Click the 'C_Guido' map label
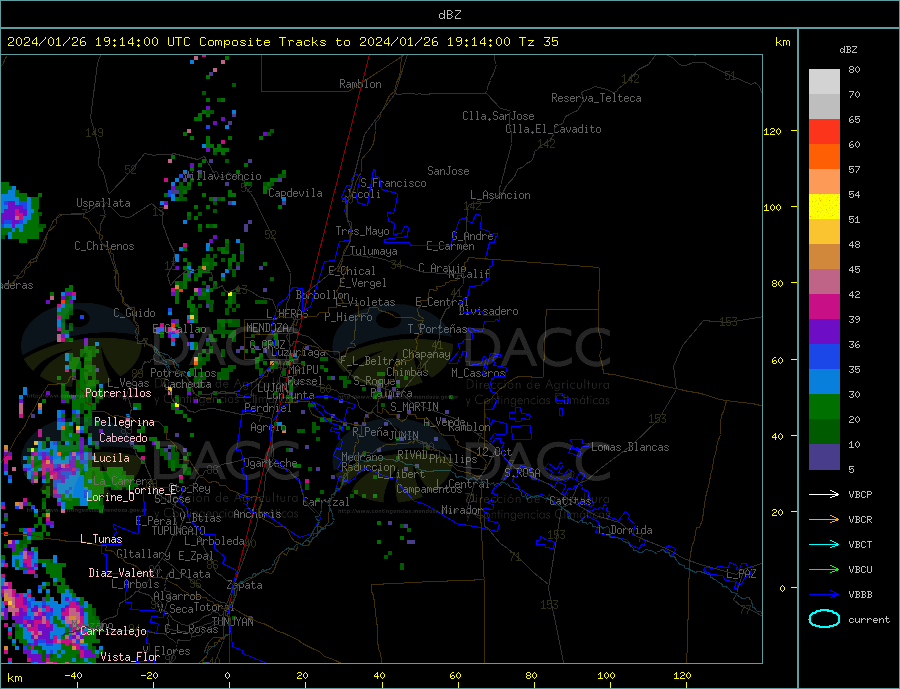The width and height of the screenshot is (900, 689). (x=134, y=313)
